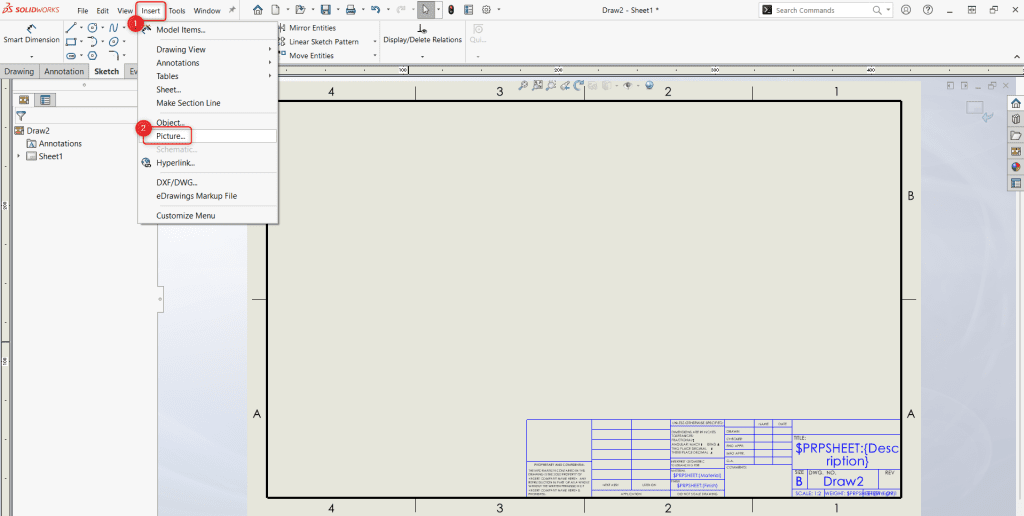The width and height of the screenshot is (1024, 516).
Task: Click Mirror Entities button
Action: pyautogui.click(x=312, y=28)
